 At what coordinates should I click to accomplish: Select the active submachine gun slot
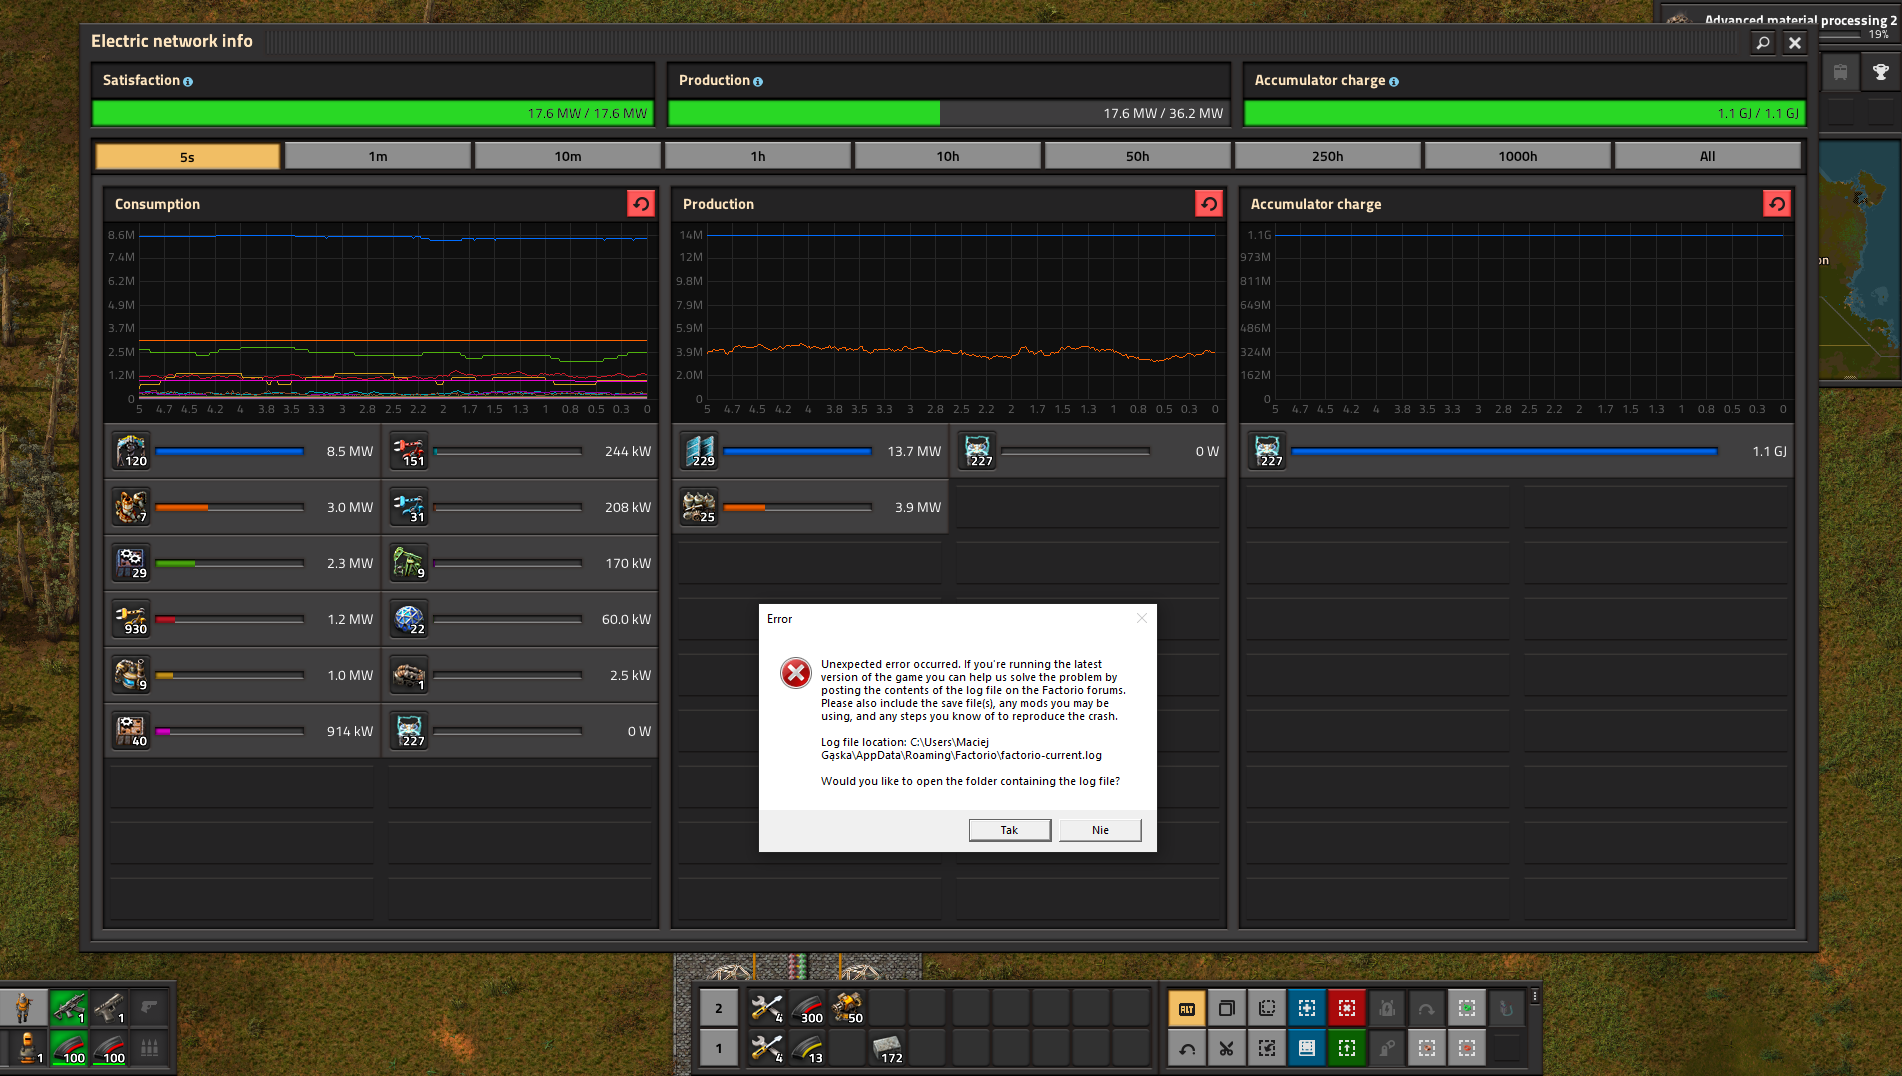(69, 1007)
